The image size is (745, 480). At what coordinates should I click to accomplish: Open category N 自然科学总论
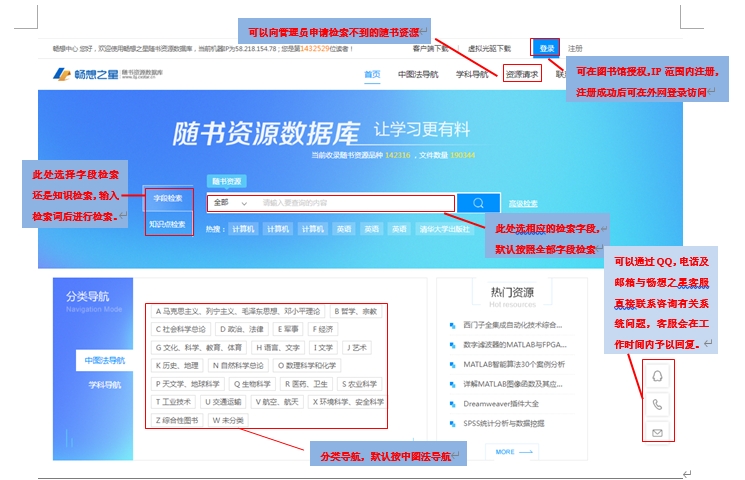point(240,365)
